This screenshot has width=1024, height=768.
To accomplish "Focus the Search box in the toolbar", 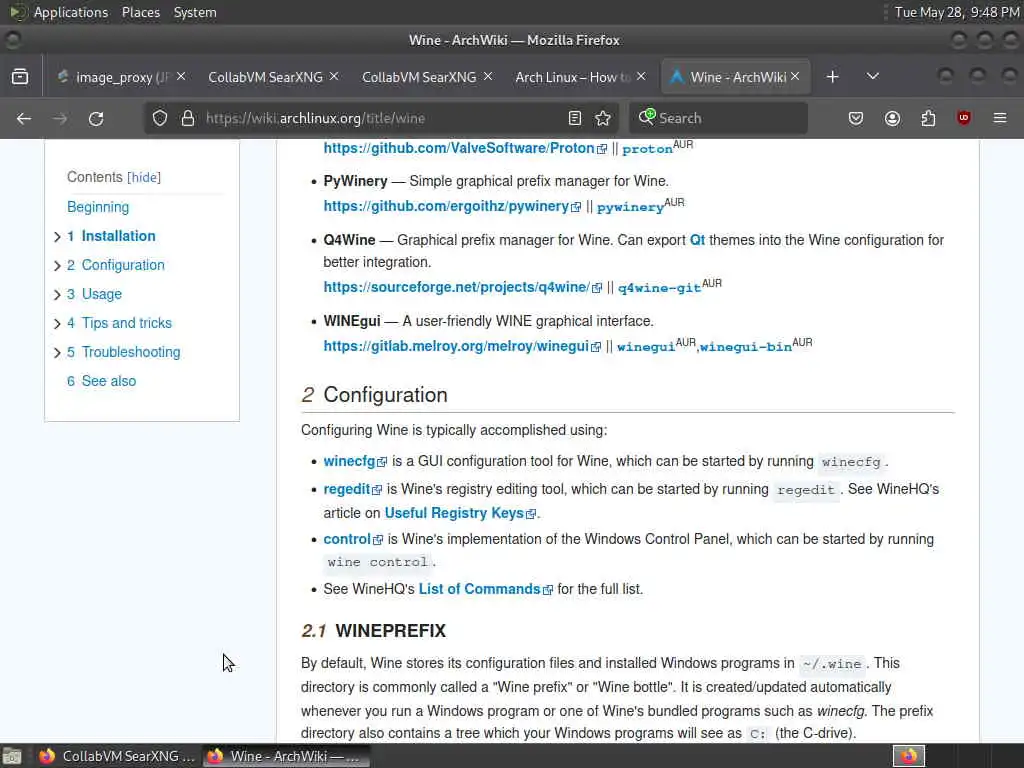I will (718, 118).
